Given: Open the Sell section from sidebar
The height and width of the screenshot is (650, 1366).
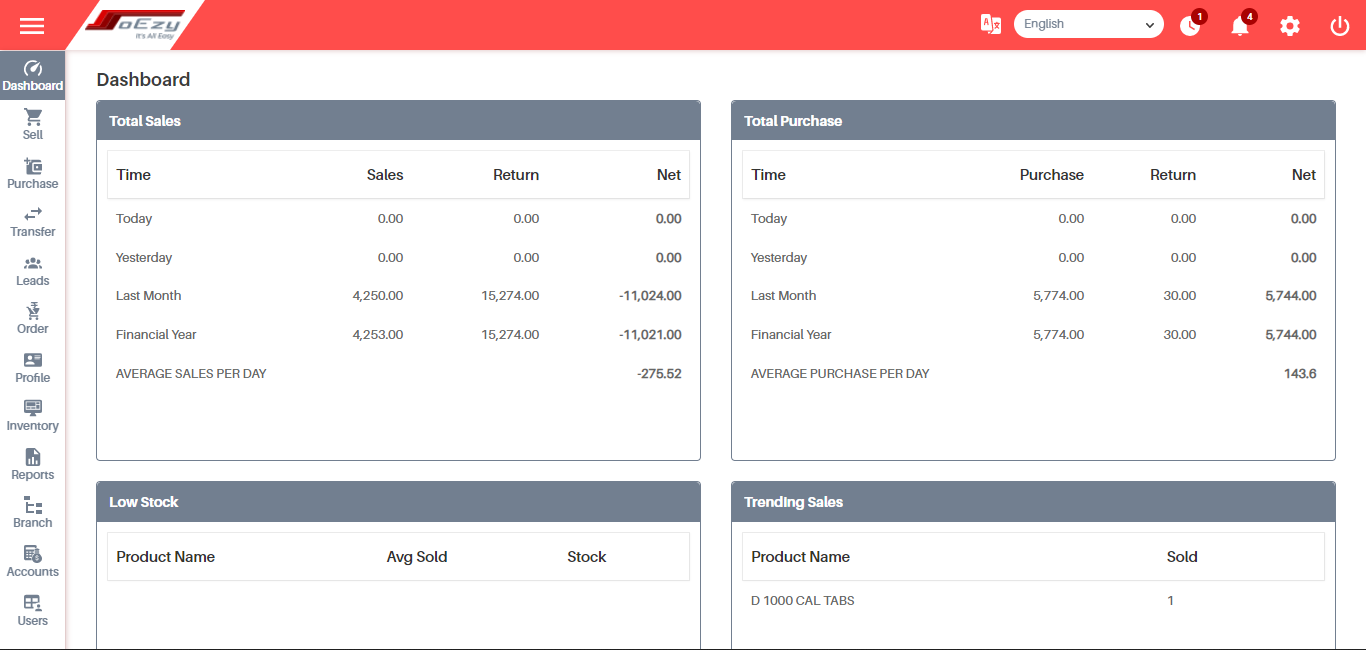Looking at the screenshot, I should pos(32,123).
